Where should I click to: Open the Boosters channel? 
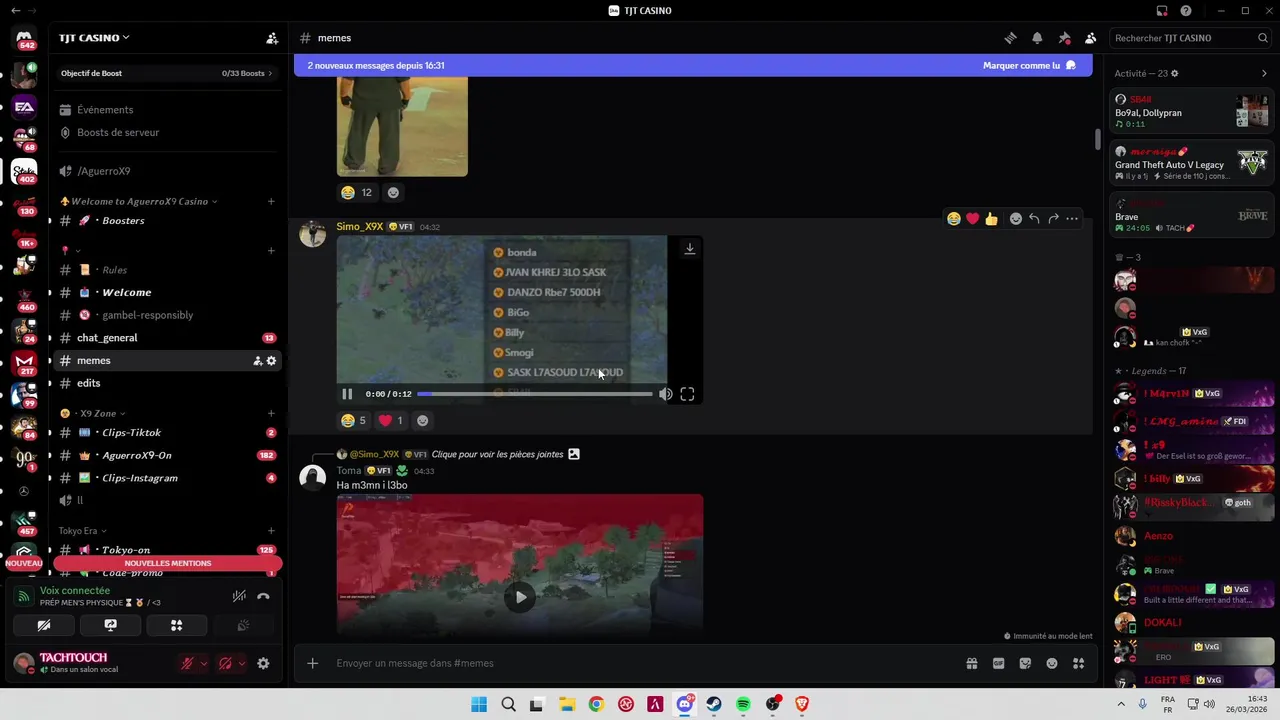(x=166, y=220)
